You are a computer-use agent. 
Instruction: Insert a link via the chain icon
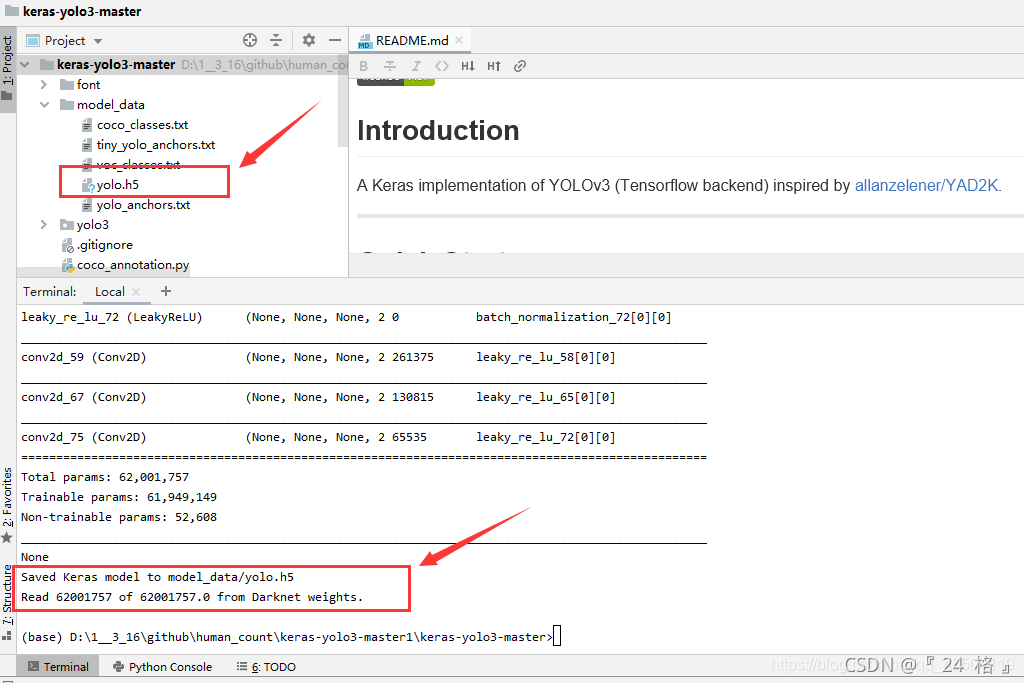[x=520, y=66]
